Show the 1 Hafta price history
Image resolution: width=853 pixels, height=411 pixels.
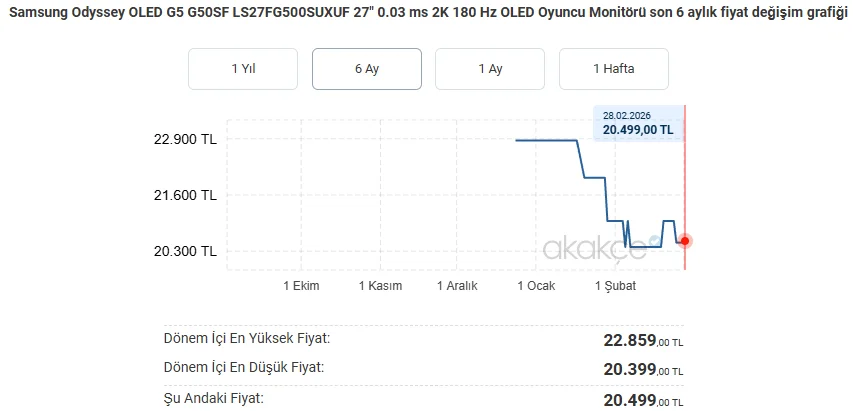[613, 69]
